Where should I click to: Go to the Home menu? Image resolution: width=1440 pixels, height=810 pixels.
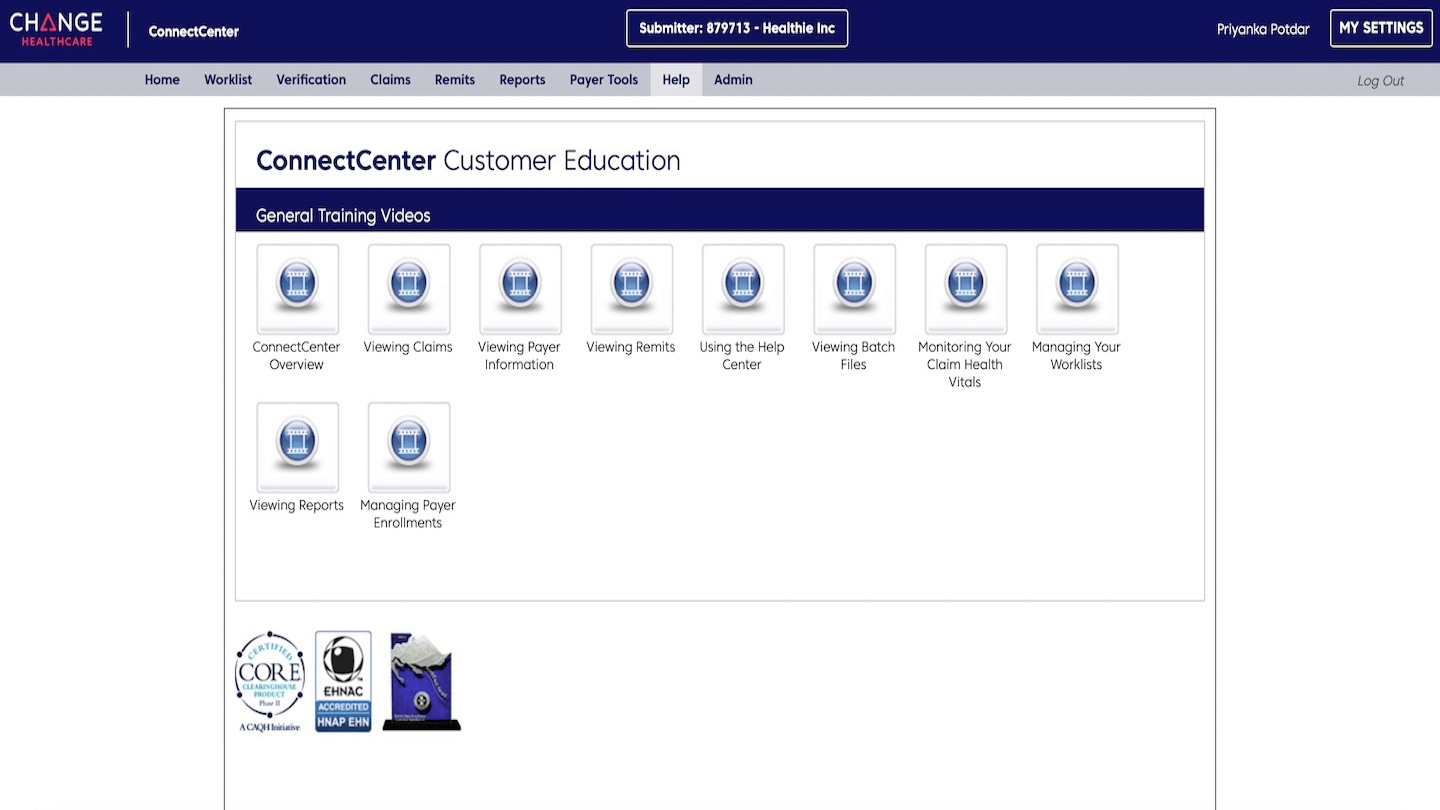coord(162,80)
